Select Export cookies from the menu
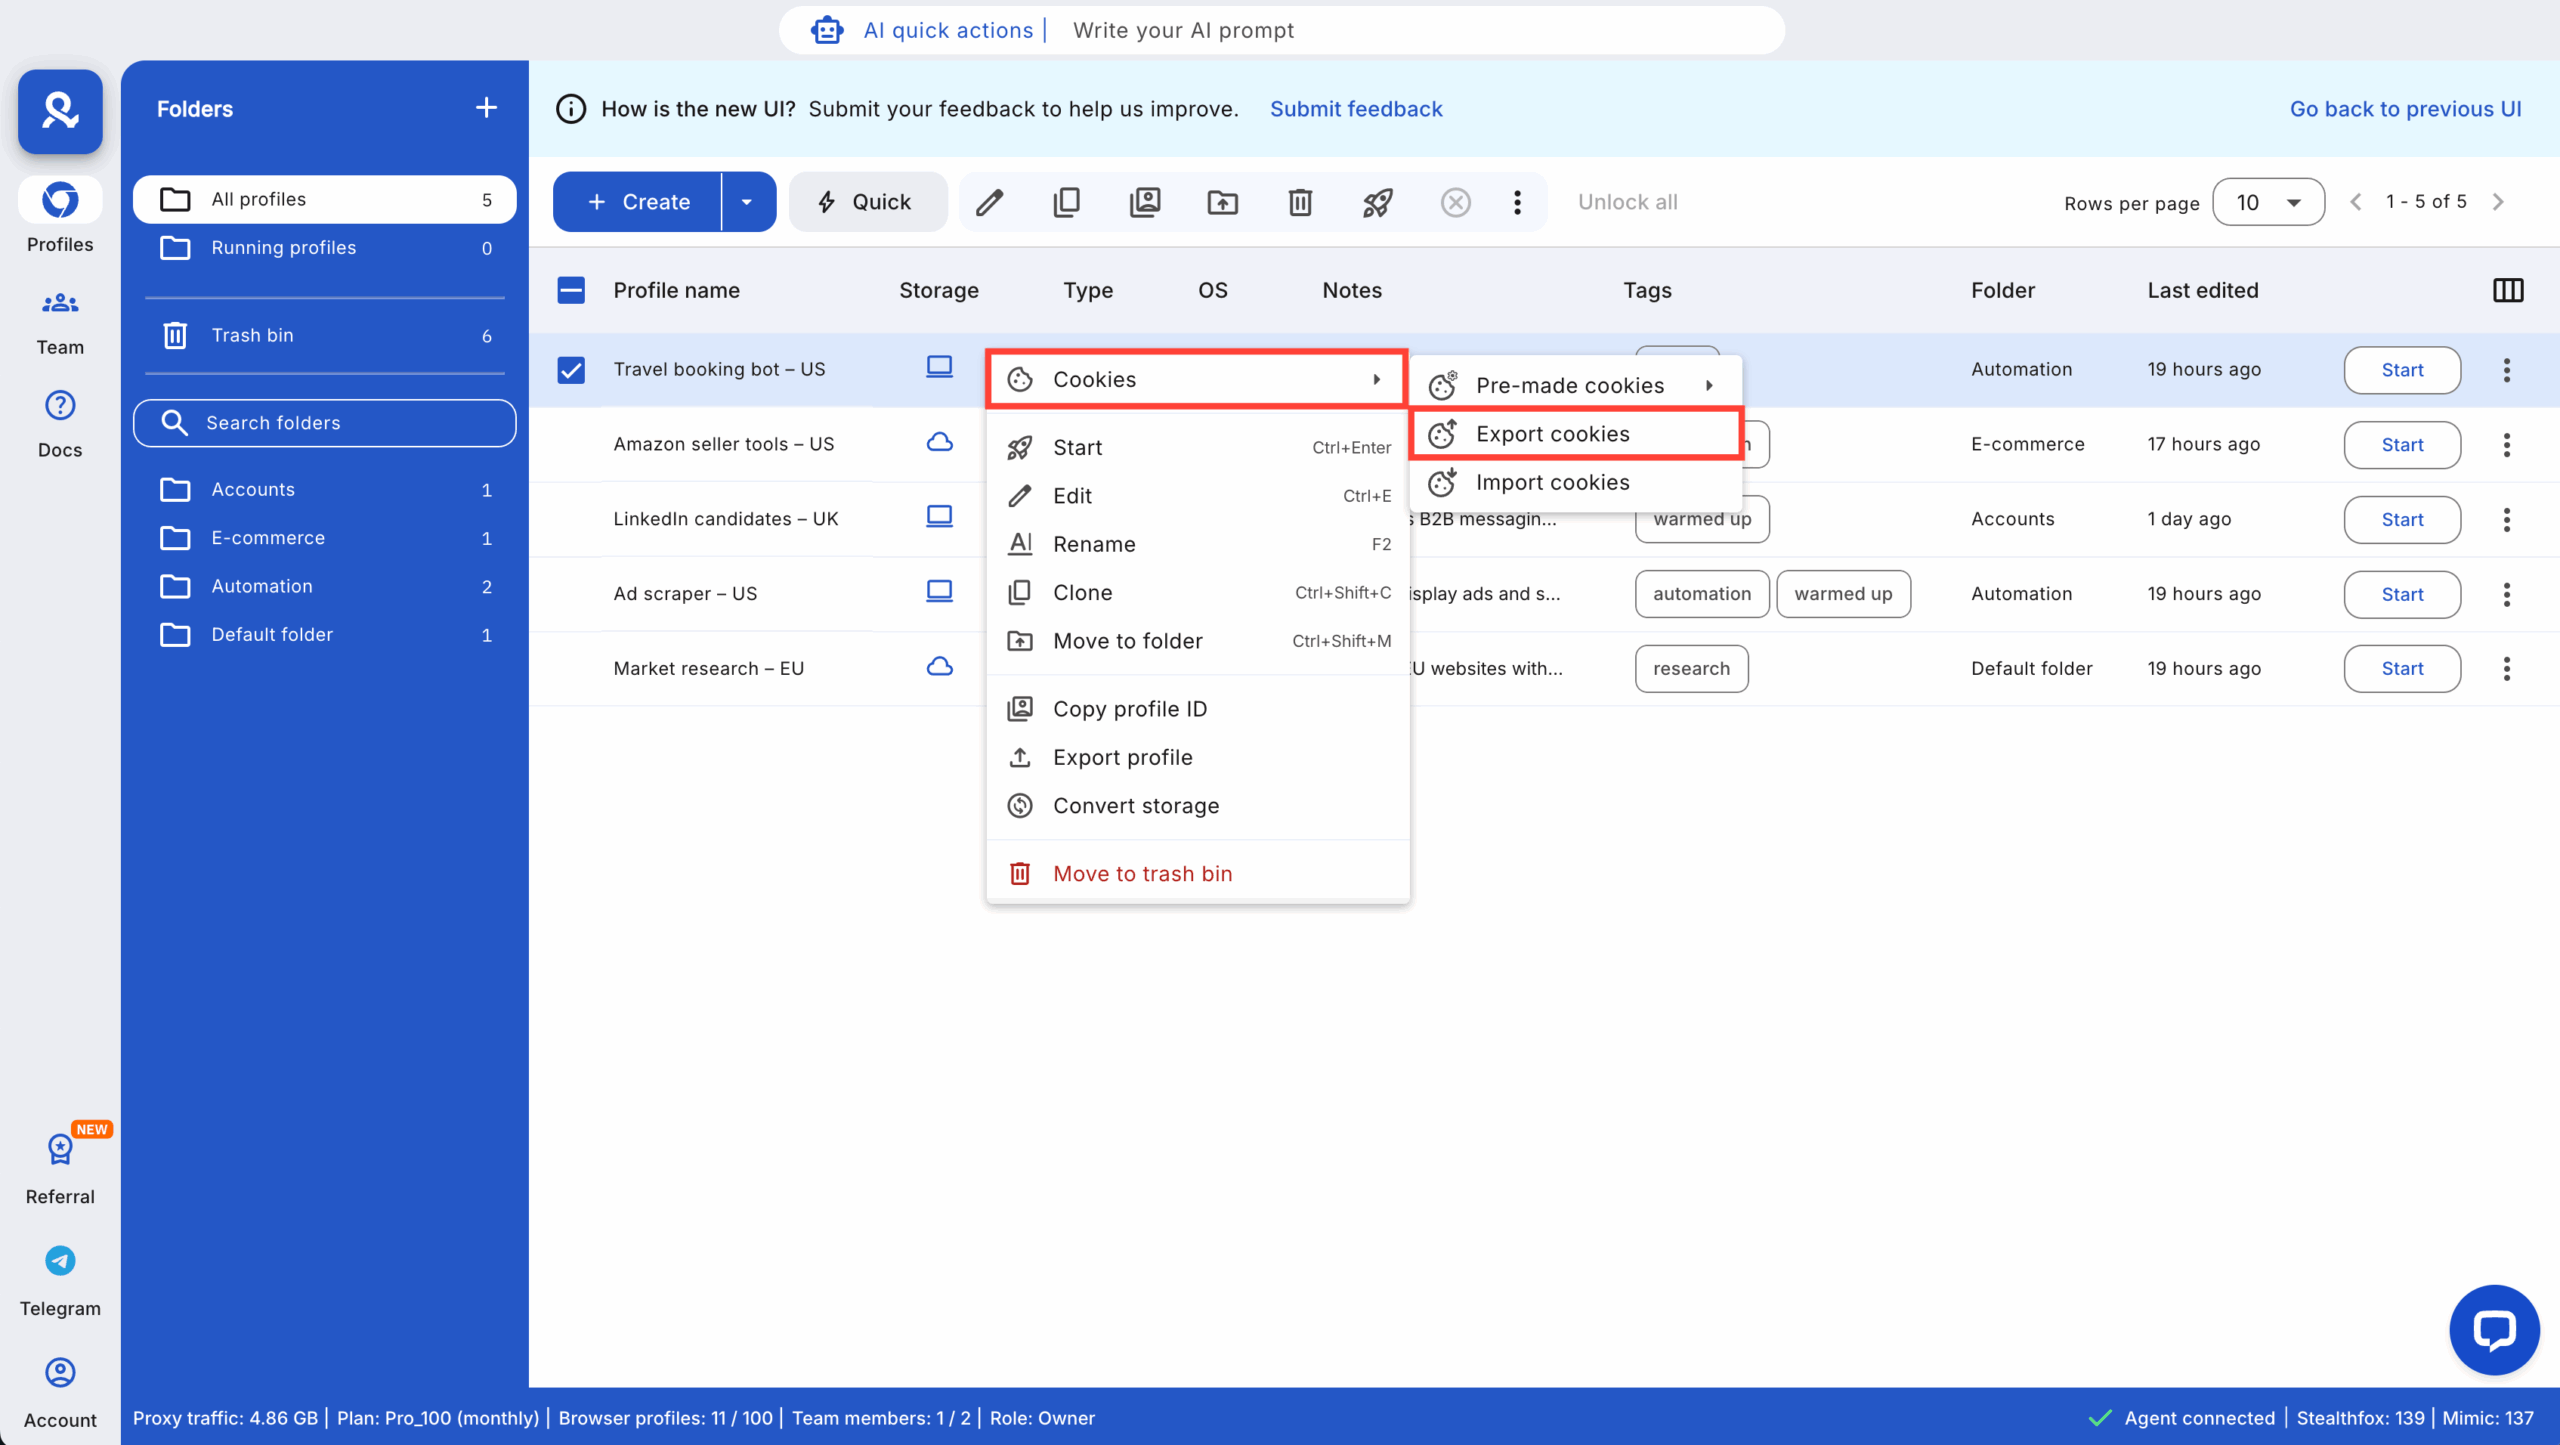 [1552, 433]
